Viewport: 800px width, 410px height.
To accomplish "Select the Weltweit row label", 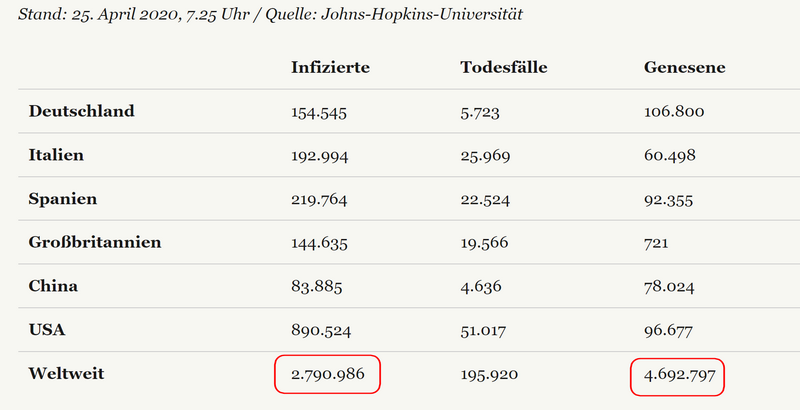I will pyautogui.click(x=66, y=374).
